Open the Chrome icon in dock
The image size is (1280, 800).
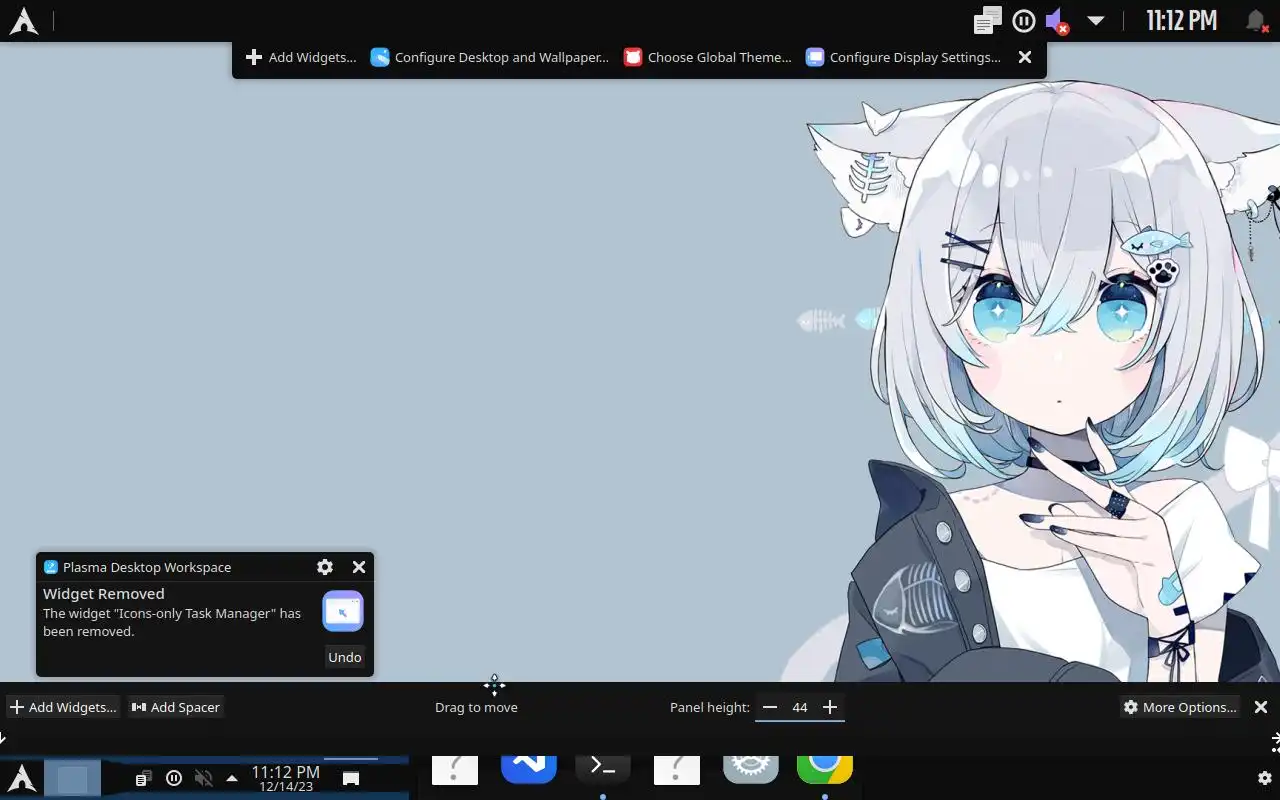coord(825,768)
